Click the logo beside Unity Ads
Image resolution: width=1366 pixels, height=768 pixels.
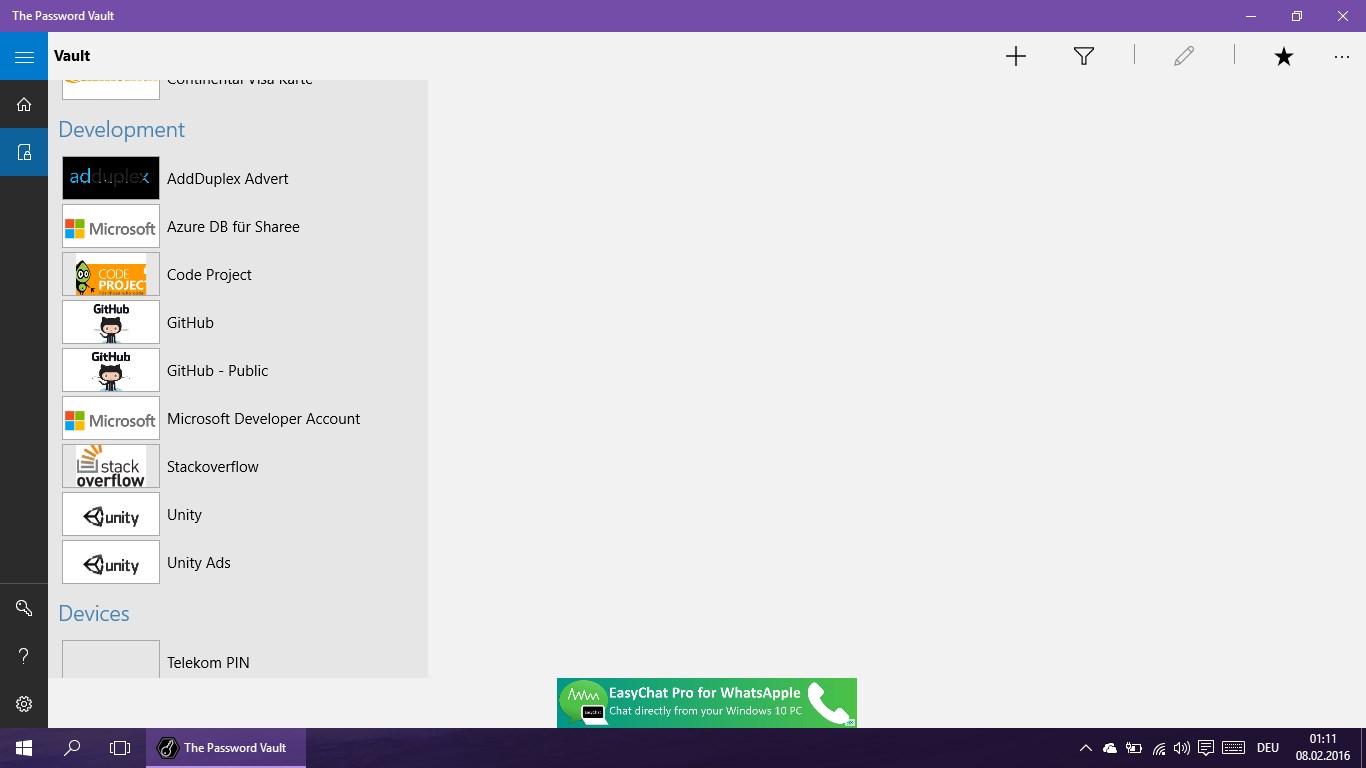pyautogui.click(x=111, y=562)
